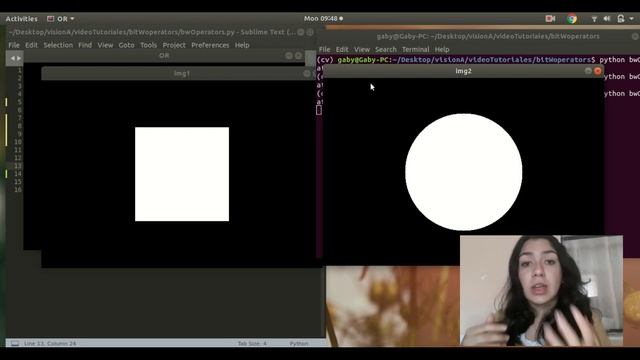The height and width of the screenshot is (360, 640).
Task: Open the clock showing Mon 09:48
Action: [323, 18]
